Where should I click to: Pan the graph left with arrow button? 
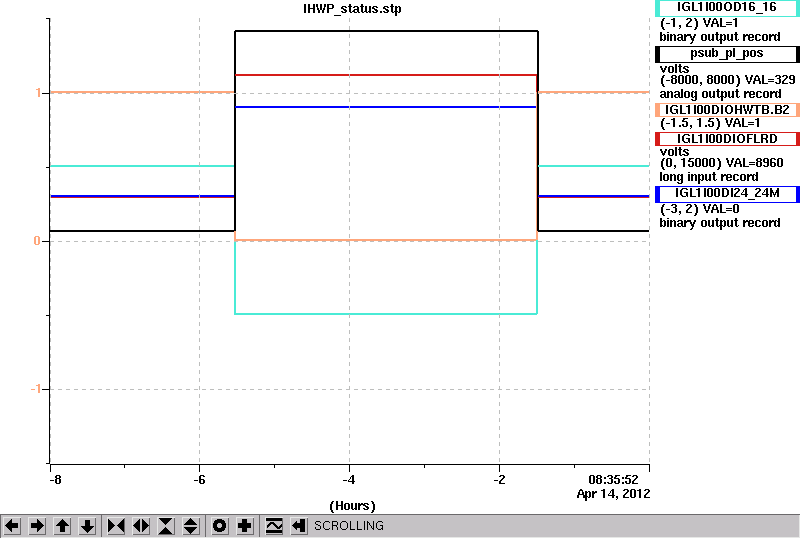tap(12, 526)
